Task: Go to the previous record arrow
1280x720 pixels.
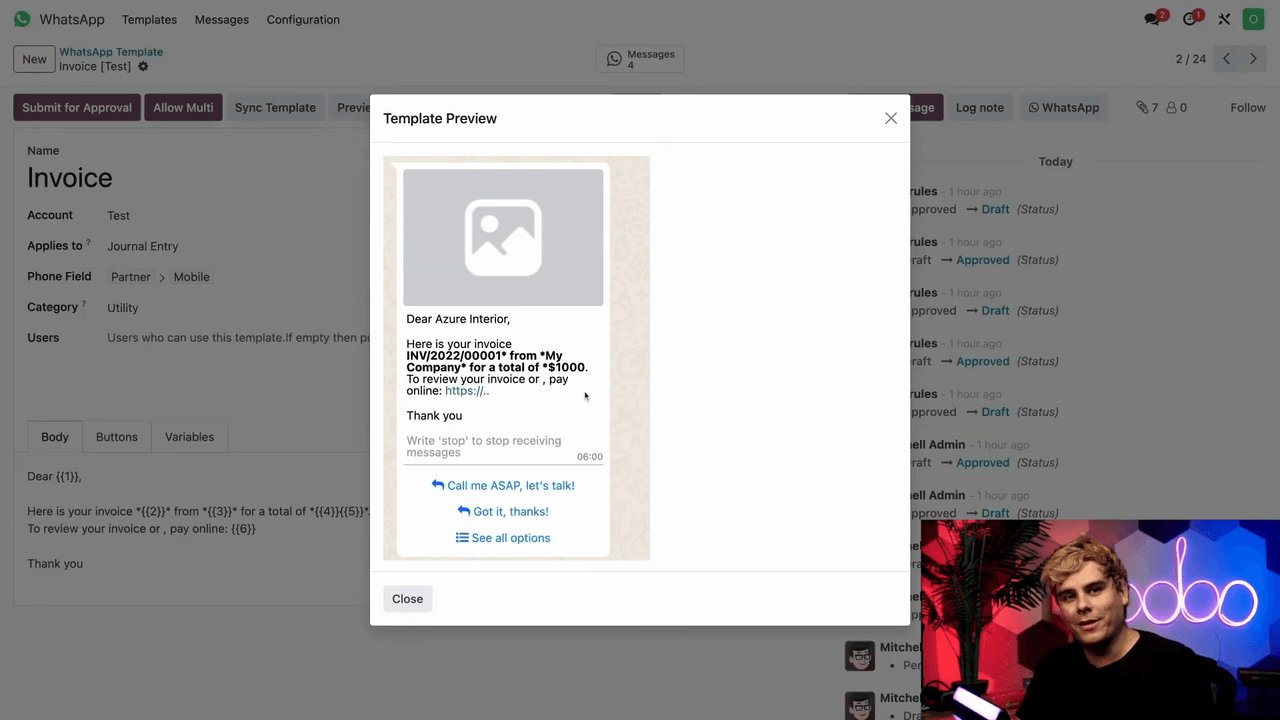Action: click(x=1227, y=59)
